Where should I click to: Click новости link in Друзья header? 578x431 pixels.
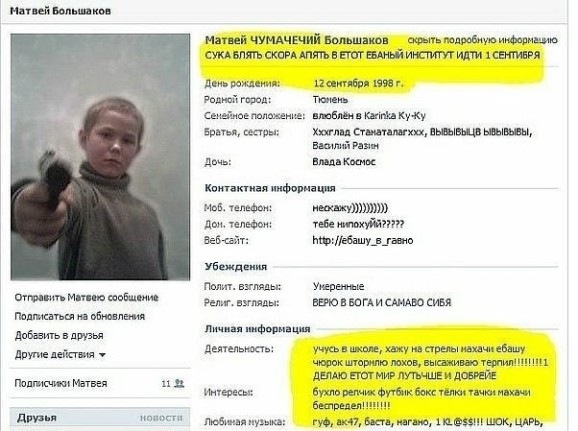(161, 418)
